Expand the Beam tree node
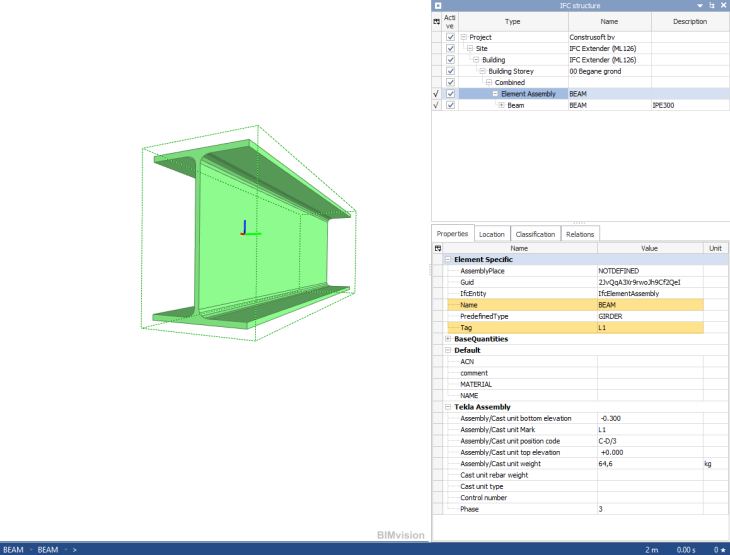 (x=501, y=105)
